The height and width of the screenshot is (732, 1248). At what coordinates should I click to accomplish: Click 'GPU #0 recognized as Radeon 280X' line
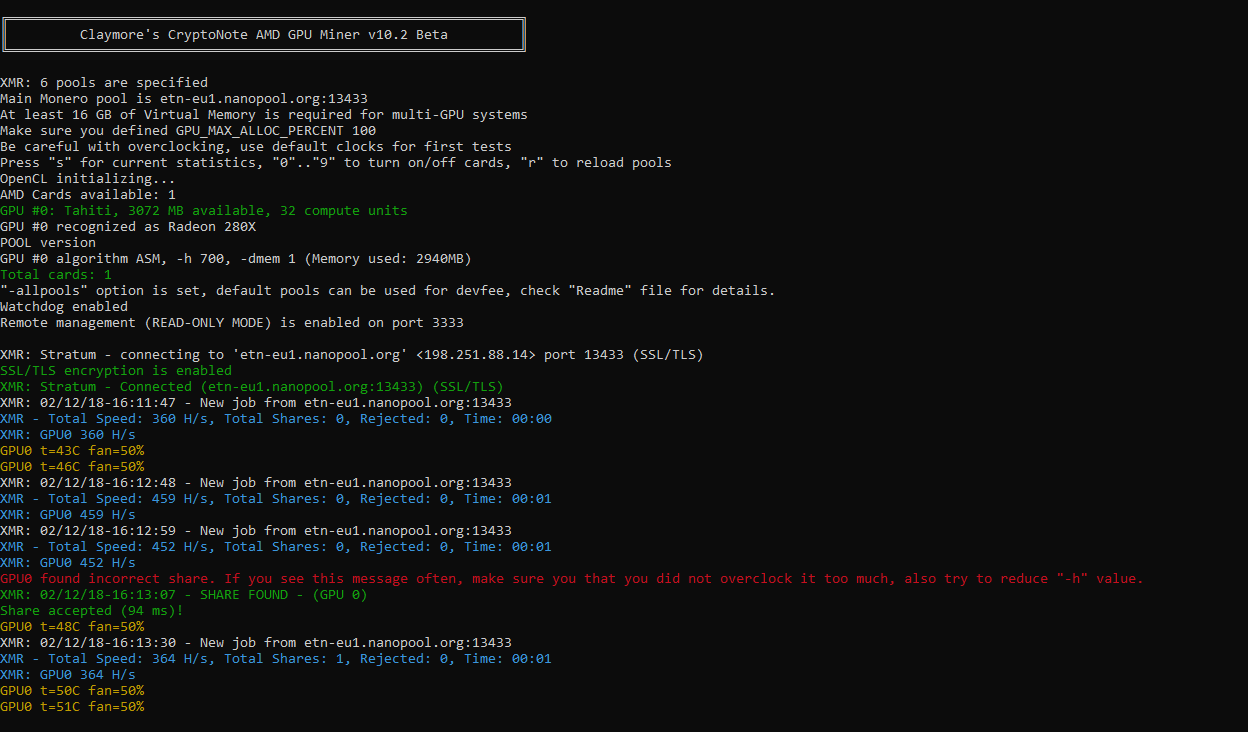tap(128, 227)
